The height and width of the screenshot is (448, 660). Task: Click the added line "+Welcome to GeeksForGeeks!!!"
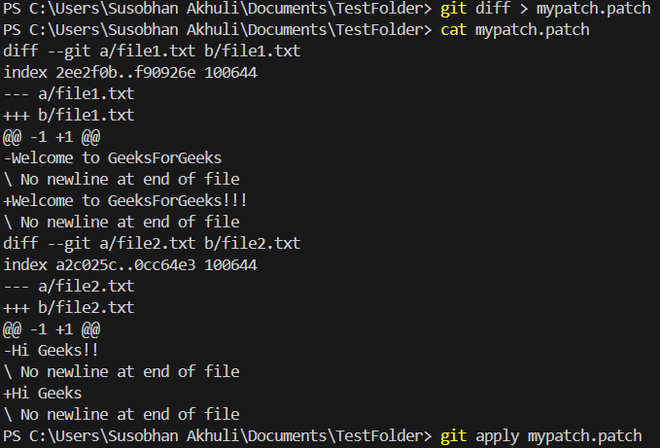(x=125, y=201)
